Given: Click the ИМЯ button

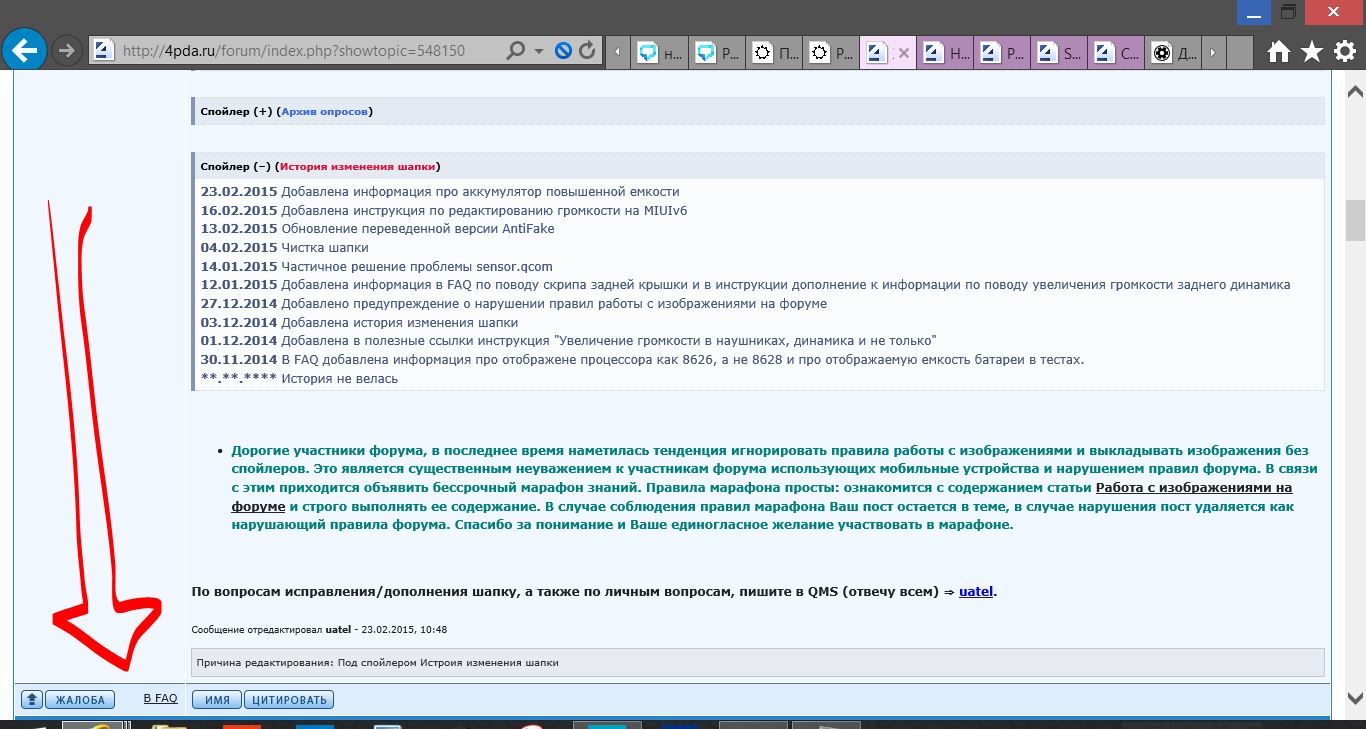Looking at the screenshot, I should (217, 700).
